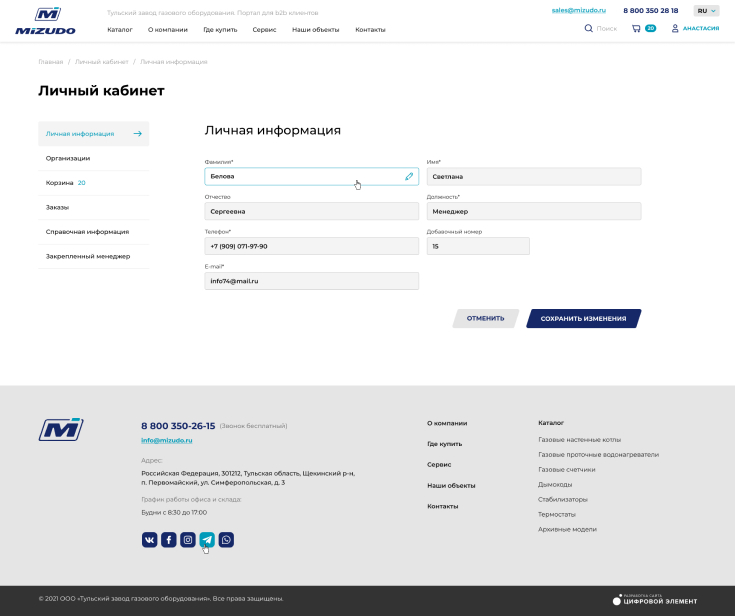This screenshot has width=735, height=616.
Task: Open Закрепленный менеджер sidebar item
Action: point(88,256)
